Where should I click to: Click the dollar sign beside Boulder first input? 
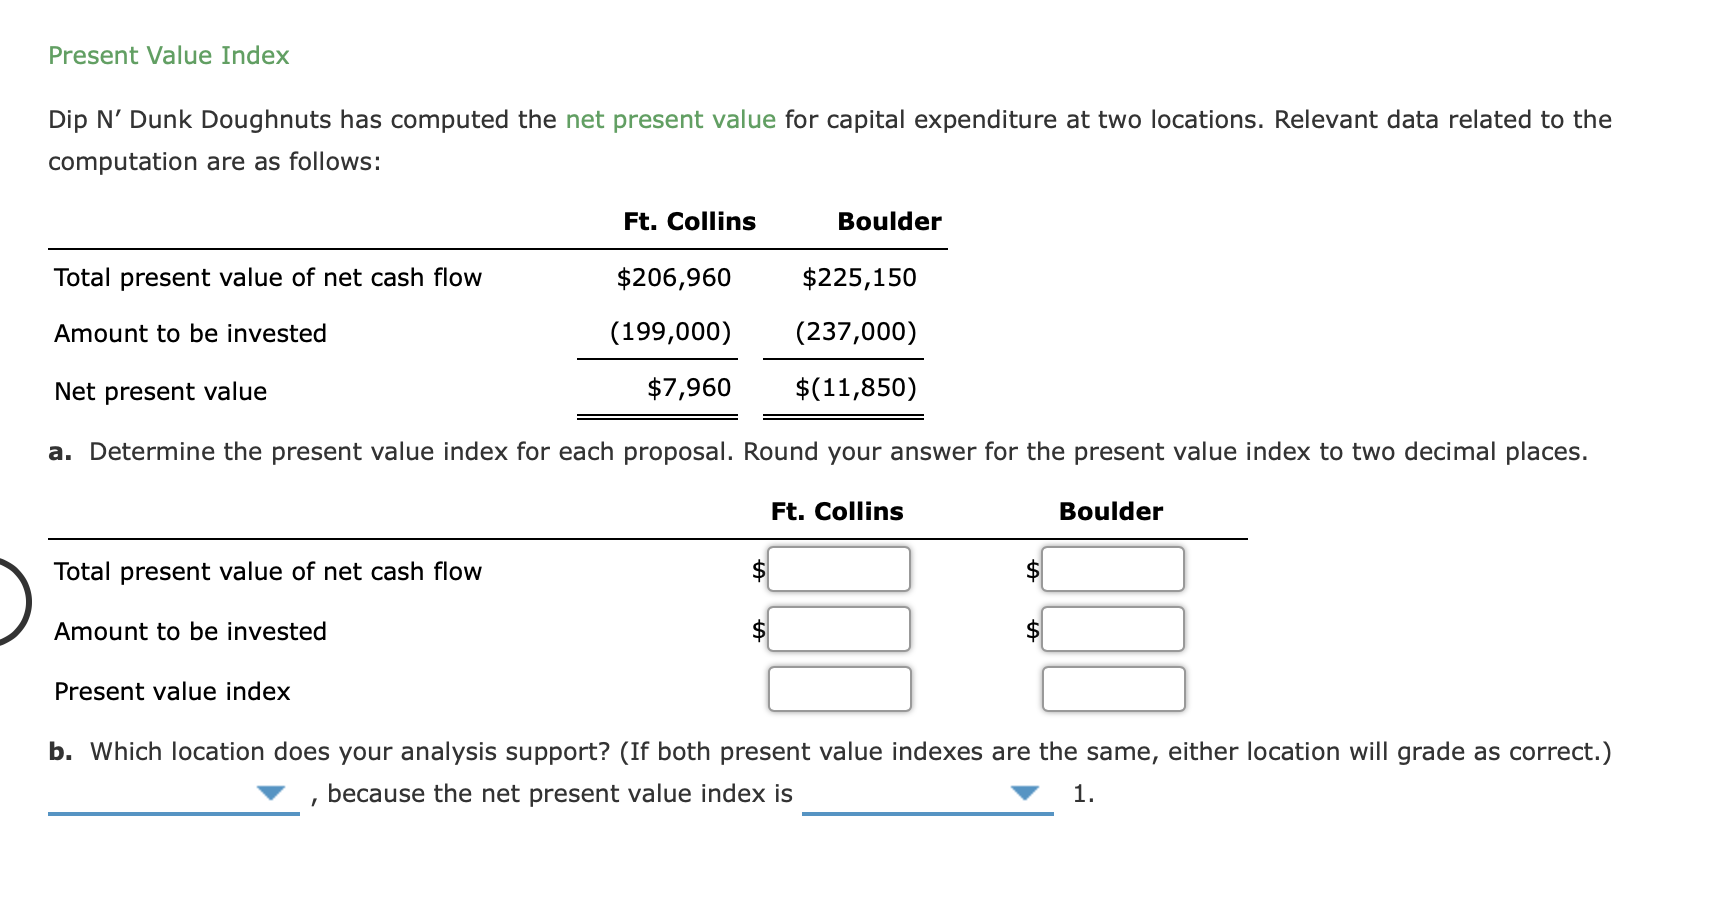point(1032,569)
